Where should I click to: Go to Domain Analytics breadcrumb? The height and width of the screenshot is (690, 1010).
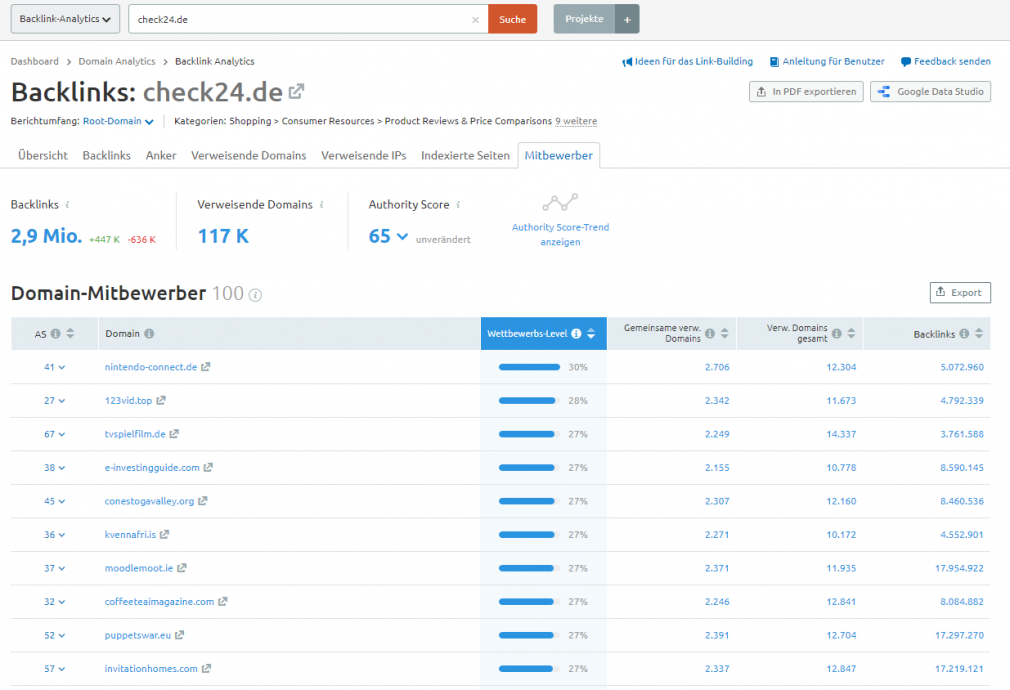[x=117, y=61]
